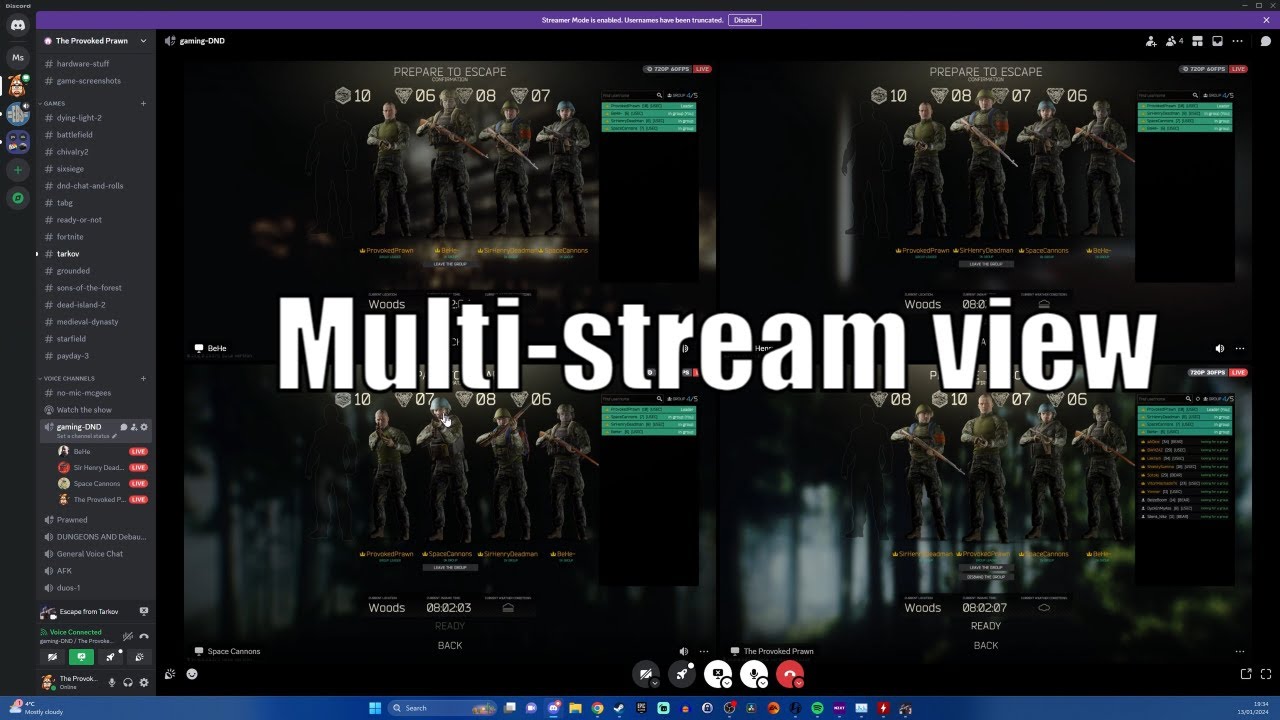Close the Streamer Mode banner
The width and height of the screenshot is (1280, 720).
(x=1266, y=20)
